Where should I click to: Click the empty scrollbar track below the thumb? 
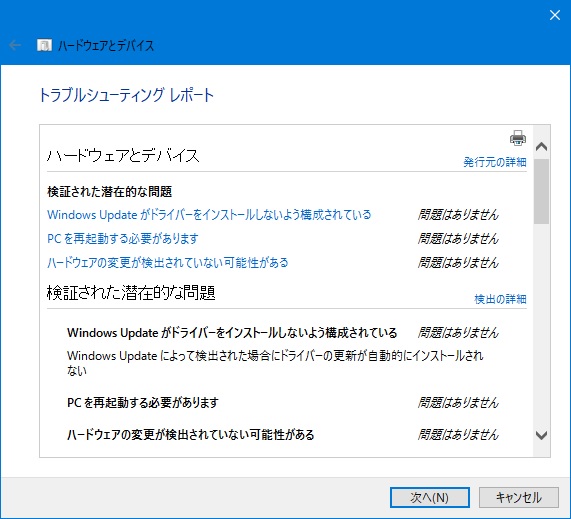pos(542,324)
